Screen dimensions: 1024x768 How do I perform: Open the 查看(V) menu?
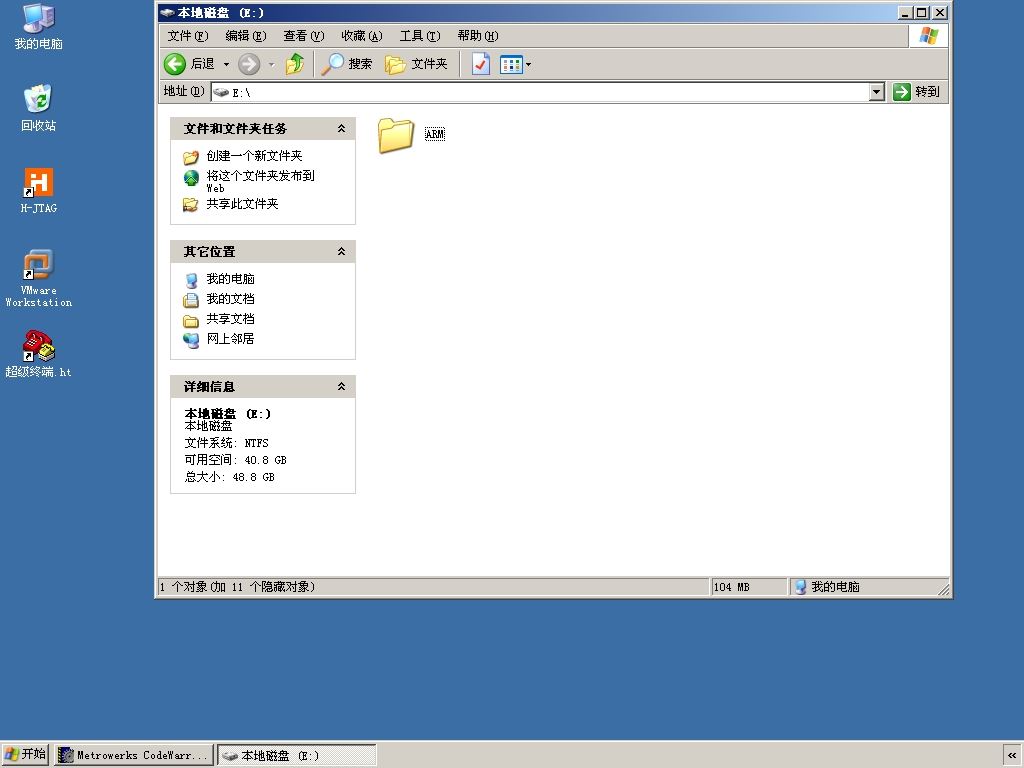[304, 36]
